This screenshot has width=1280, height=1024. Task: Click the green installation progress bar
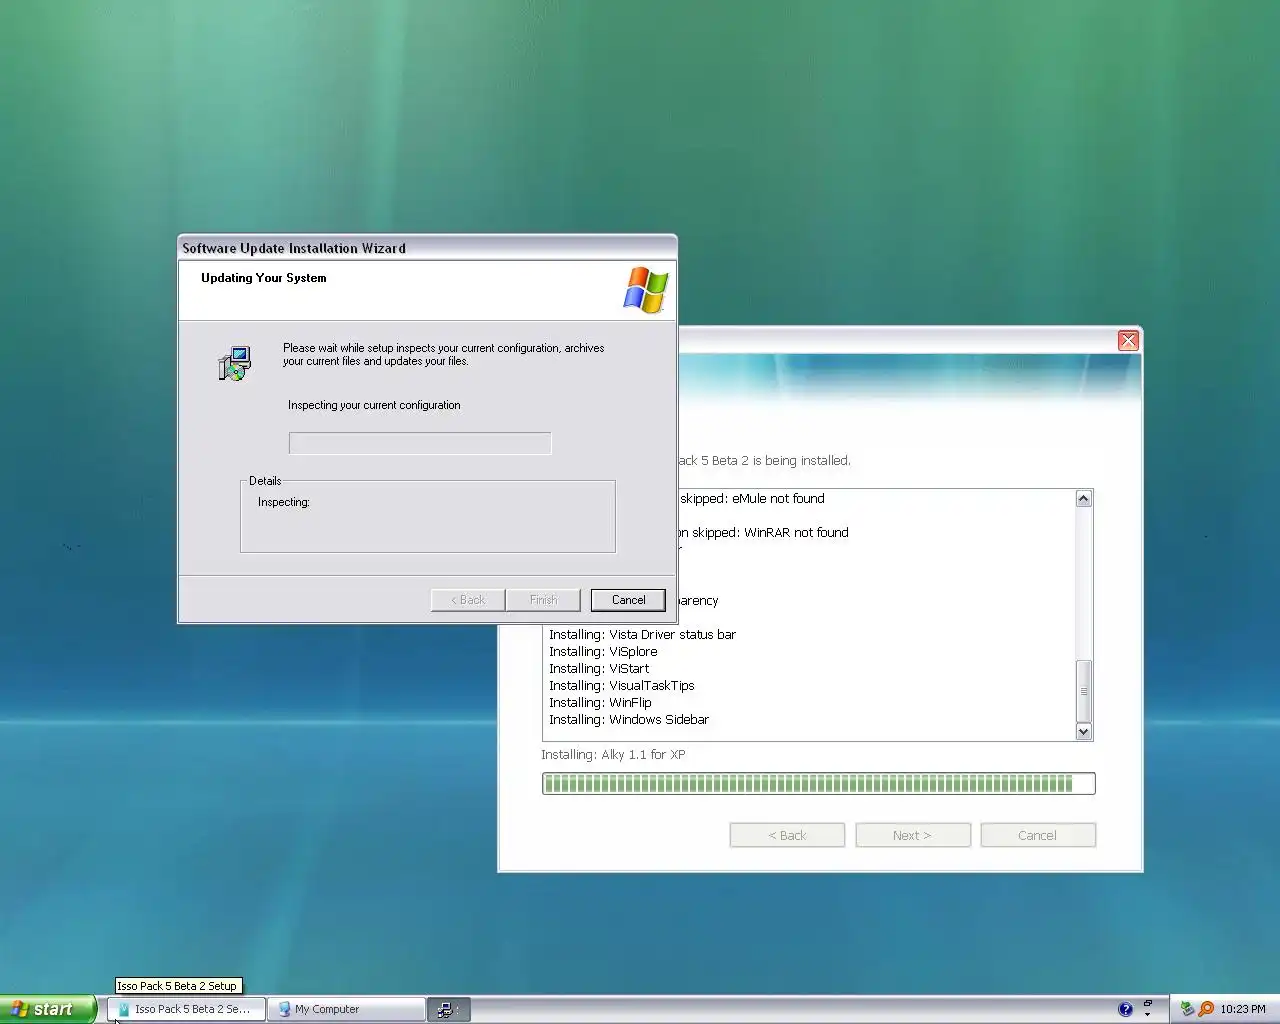click(x=818, y=783)
